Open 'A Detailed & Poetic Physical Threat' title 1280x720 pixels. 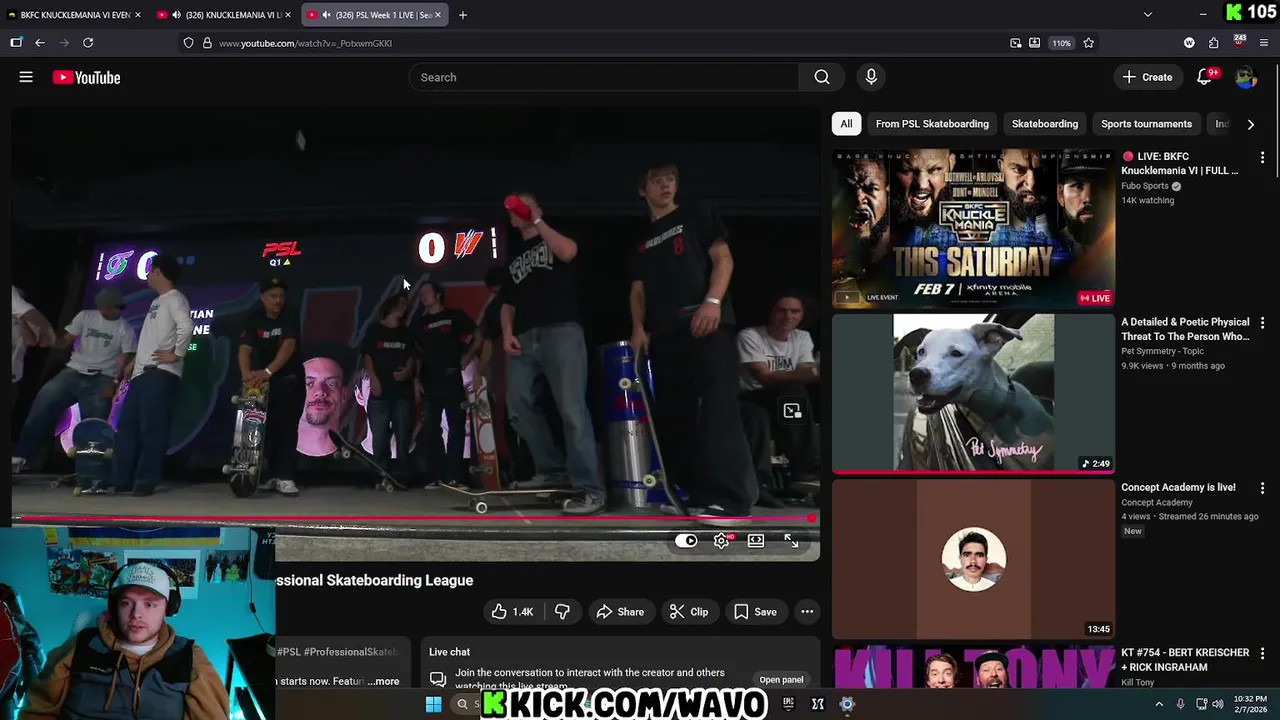click(x=1185, y=329)
